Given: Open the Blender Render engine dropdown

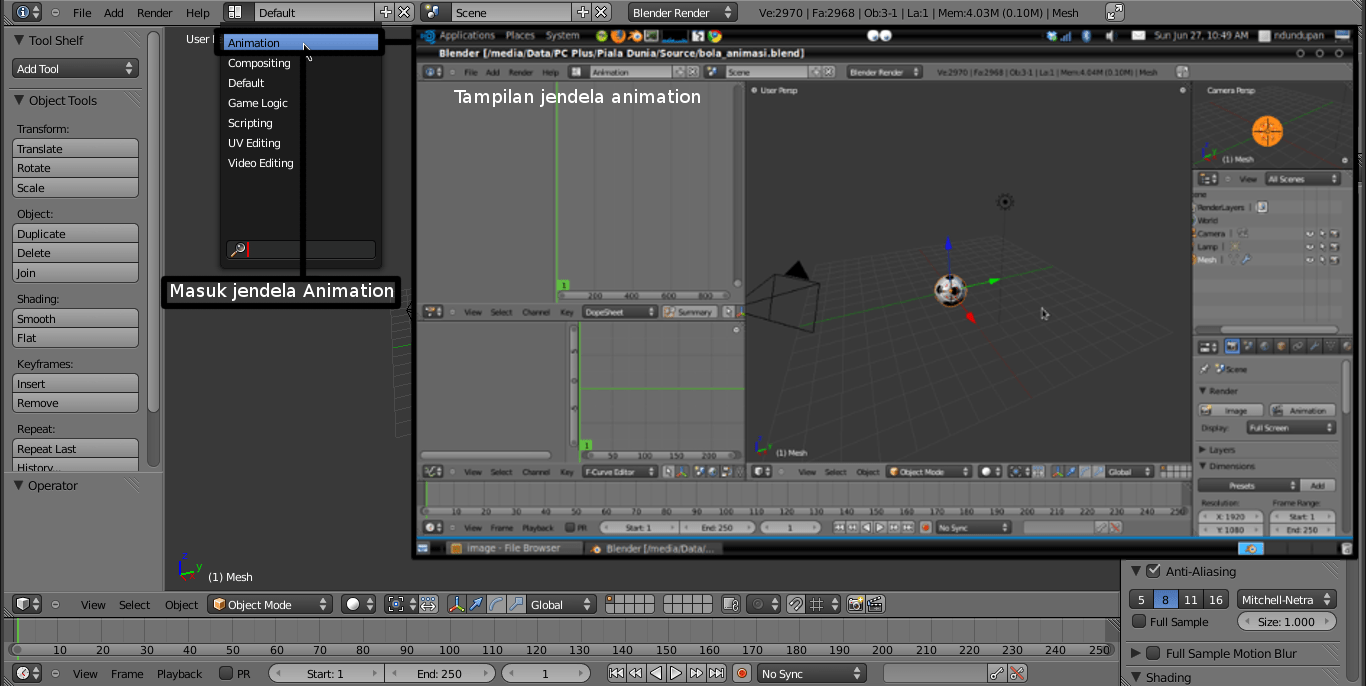Looking at the screenshot, I should (683, 13).
